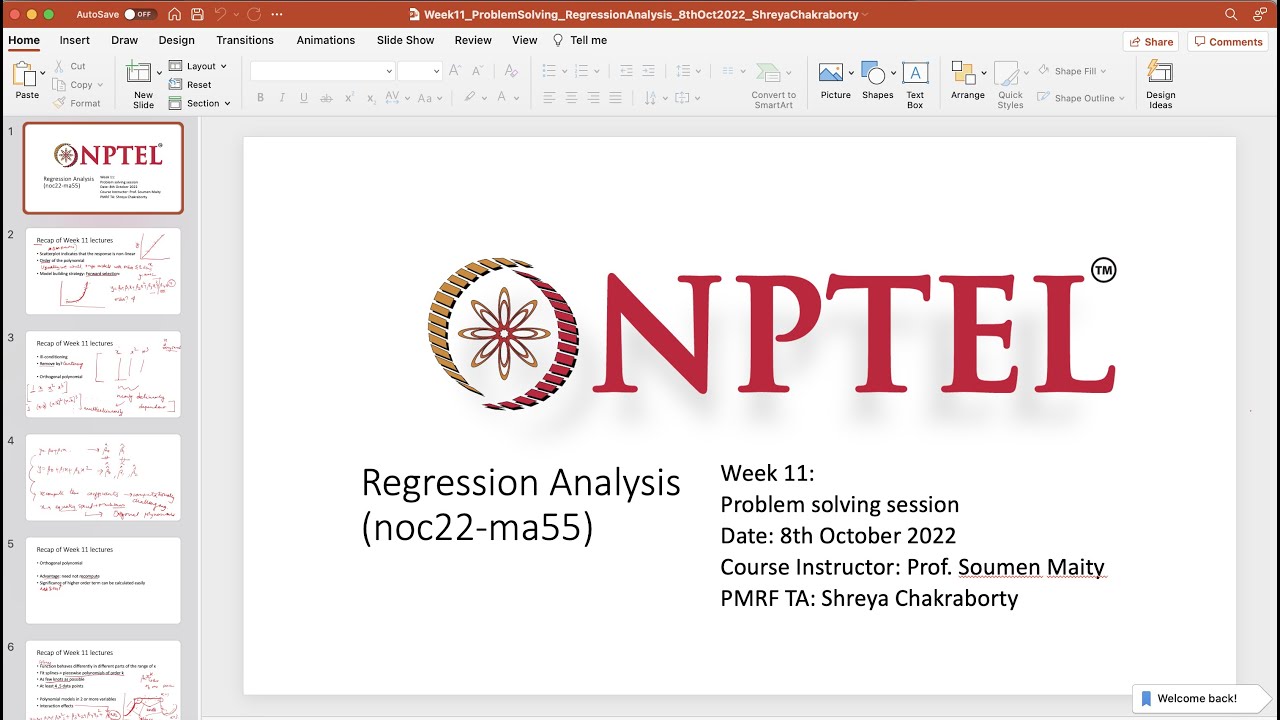Click the Increase Font Size icon
1280x720 pixels.
(456, 71)
